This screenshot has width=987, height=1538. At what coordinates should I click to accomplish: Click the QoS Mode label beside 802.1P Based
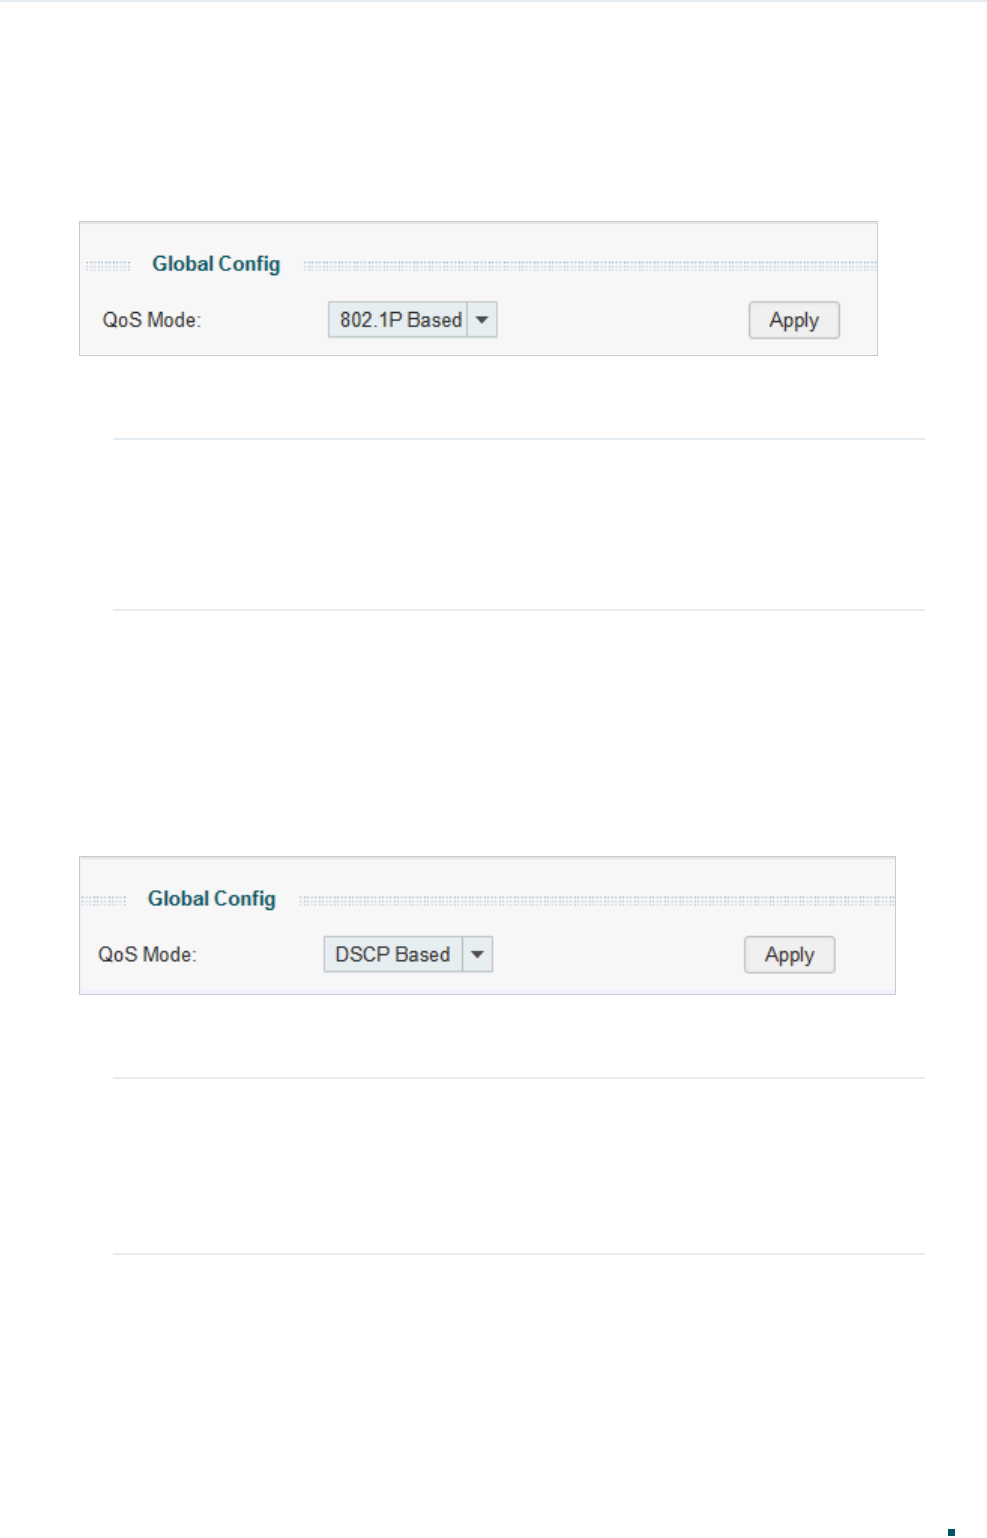(152, 320)
